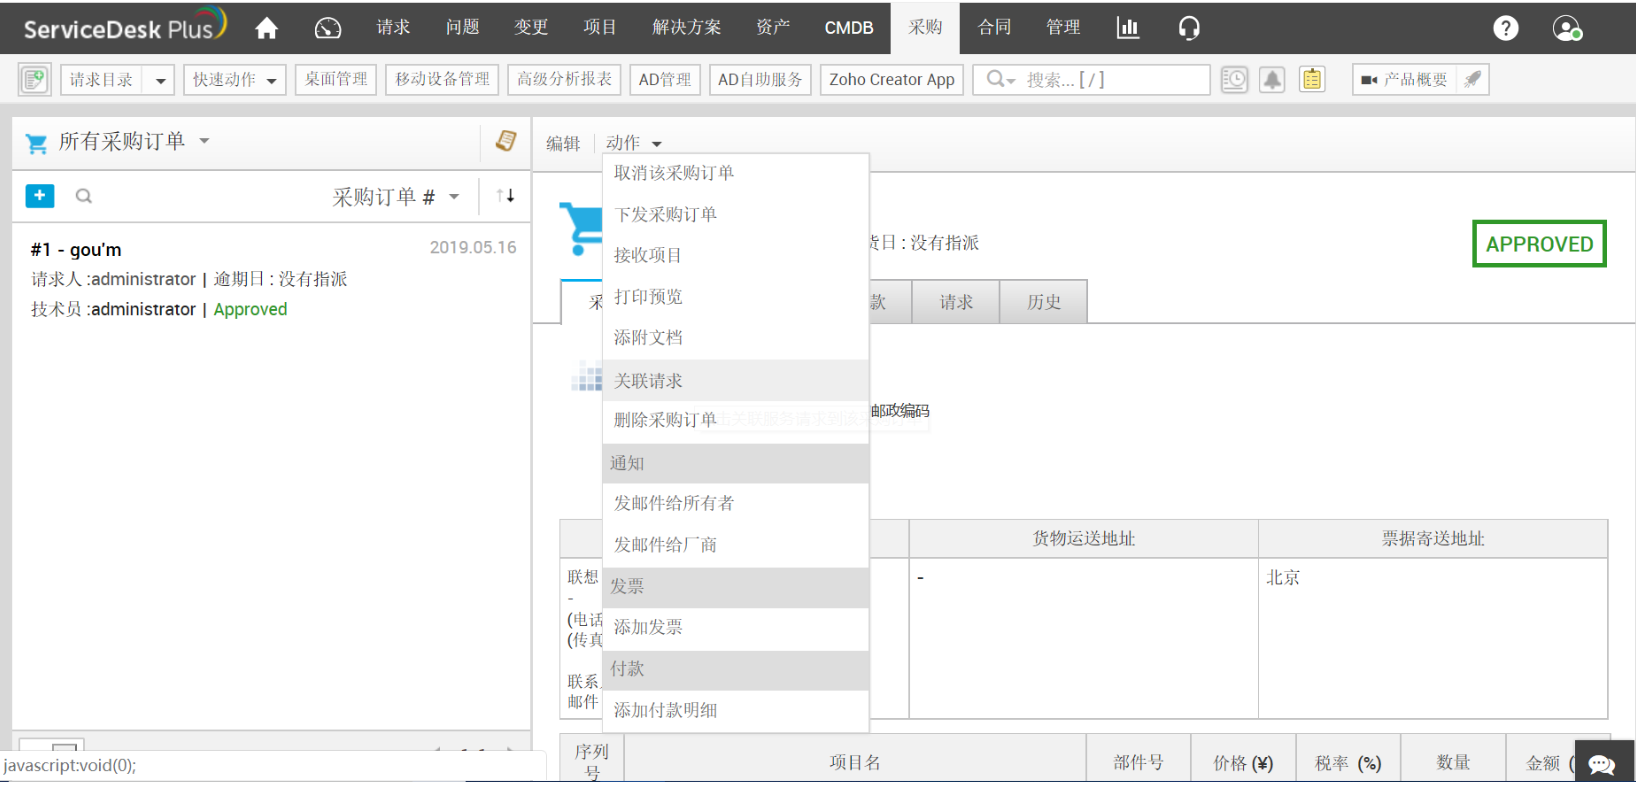Open the 解决方案 module
1636x798 pixels.
point(687,27)
